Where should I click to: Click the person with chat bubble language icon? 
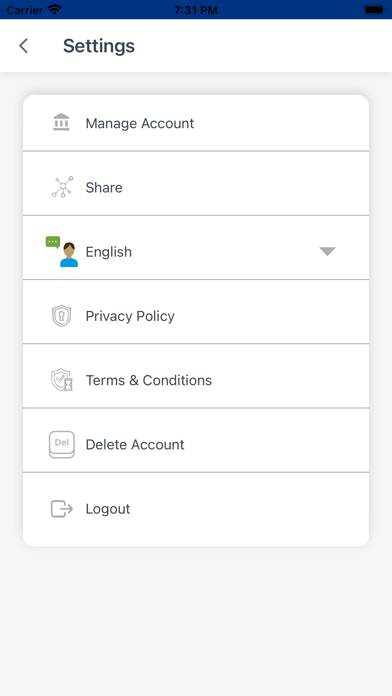(62, 251)
